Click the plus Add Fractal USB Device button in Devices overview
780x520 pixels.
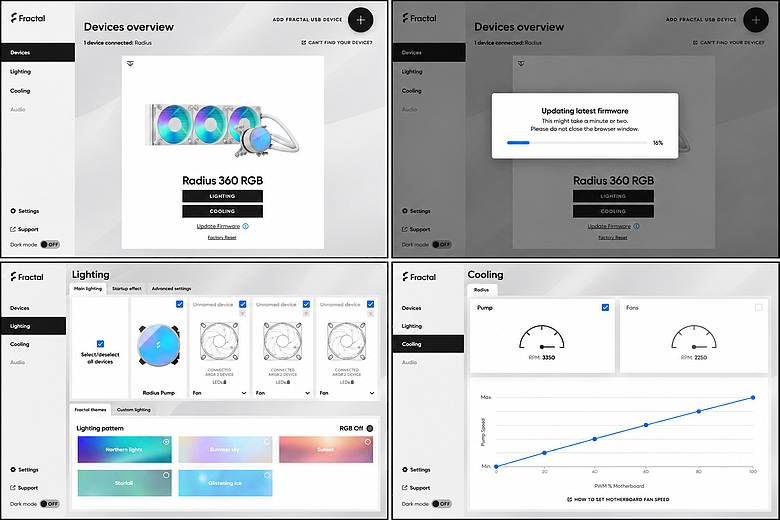[x=361, y=20]
